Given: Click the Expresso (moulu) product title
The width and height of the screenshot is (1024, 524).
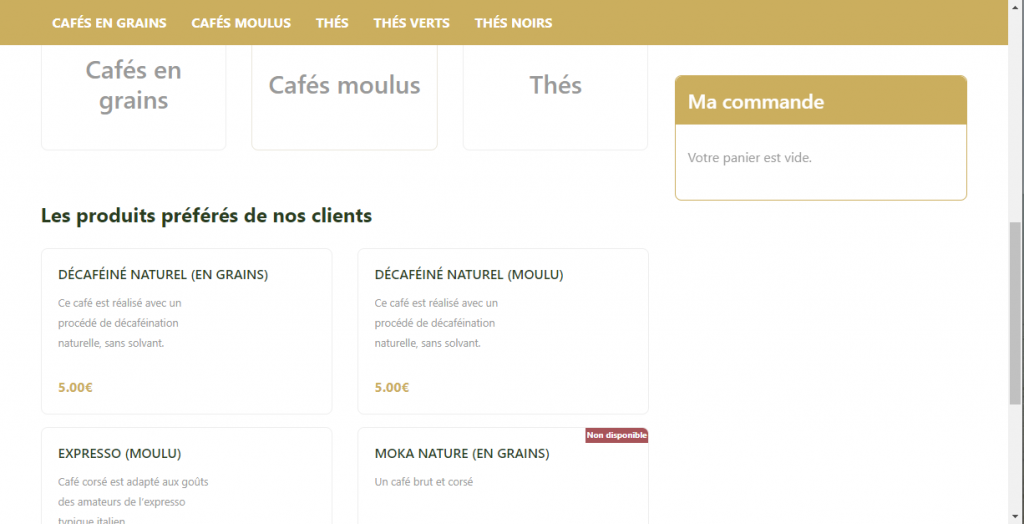Looking at the screenshot, I should 120,453.
